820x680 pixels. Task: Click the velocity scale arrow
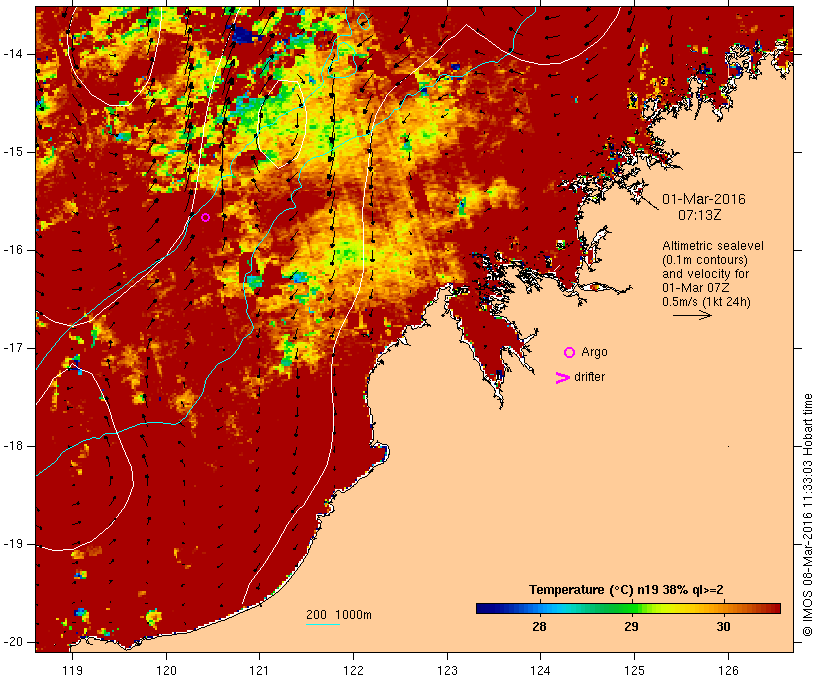click(692, 315)
